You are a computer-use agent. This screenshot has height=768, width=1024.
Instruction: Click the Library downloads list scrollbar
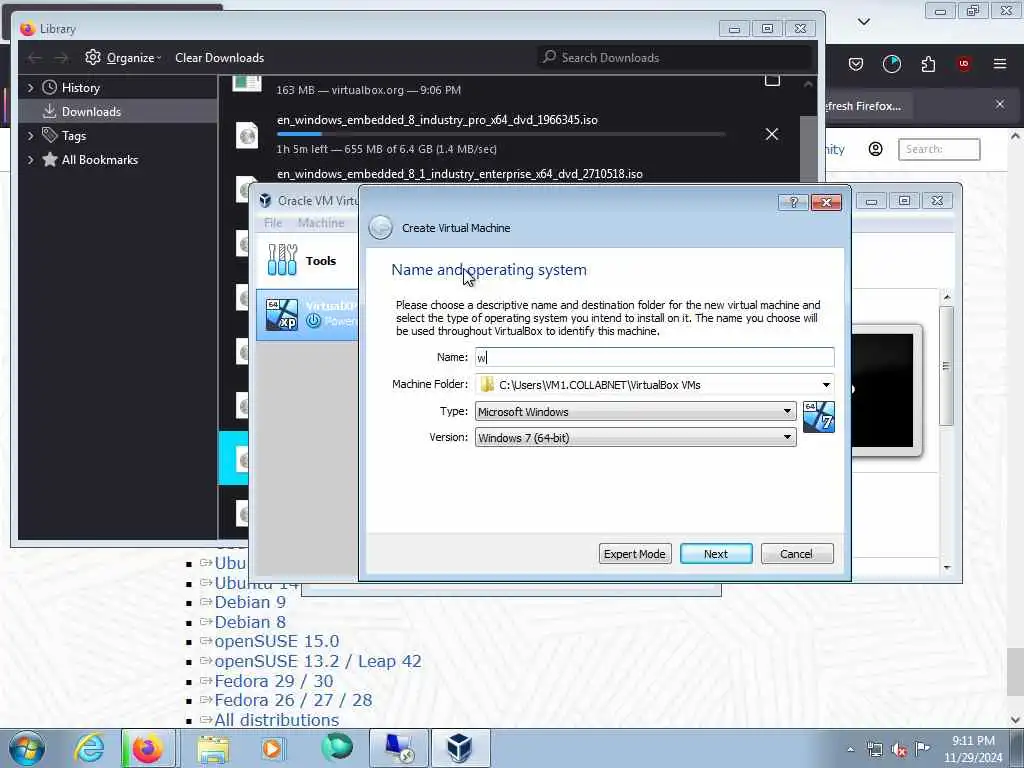point(808,152)
